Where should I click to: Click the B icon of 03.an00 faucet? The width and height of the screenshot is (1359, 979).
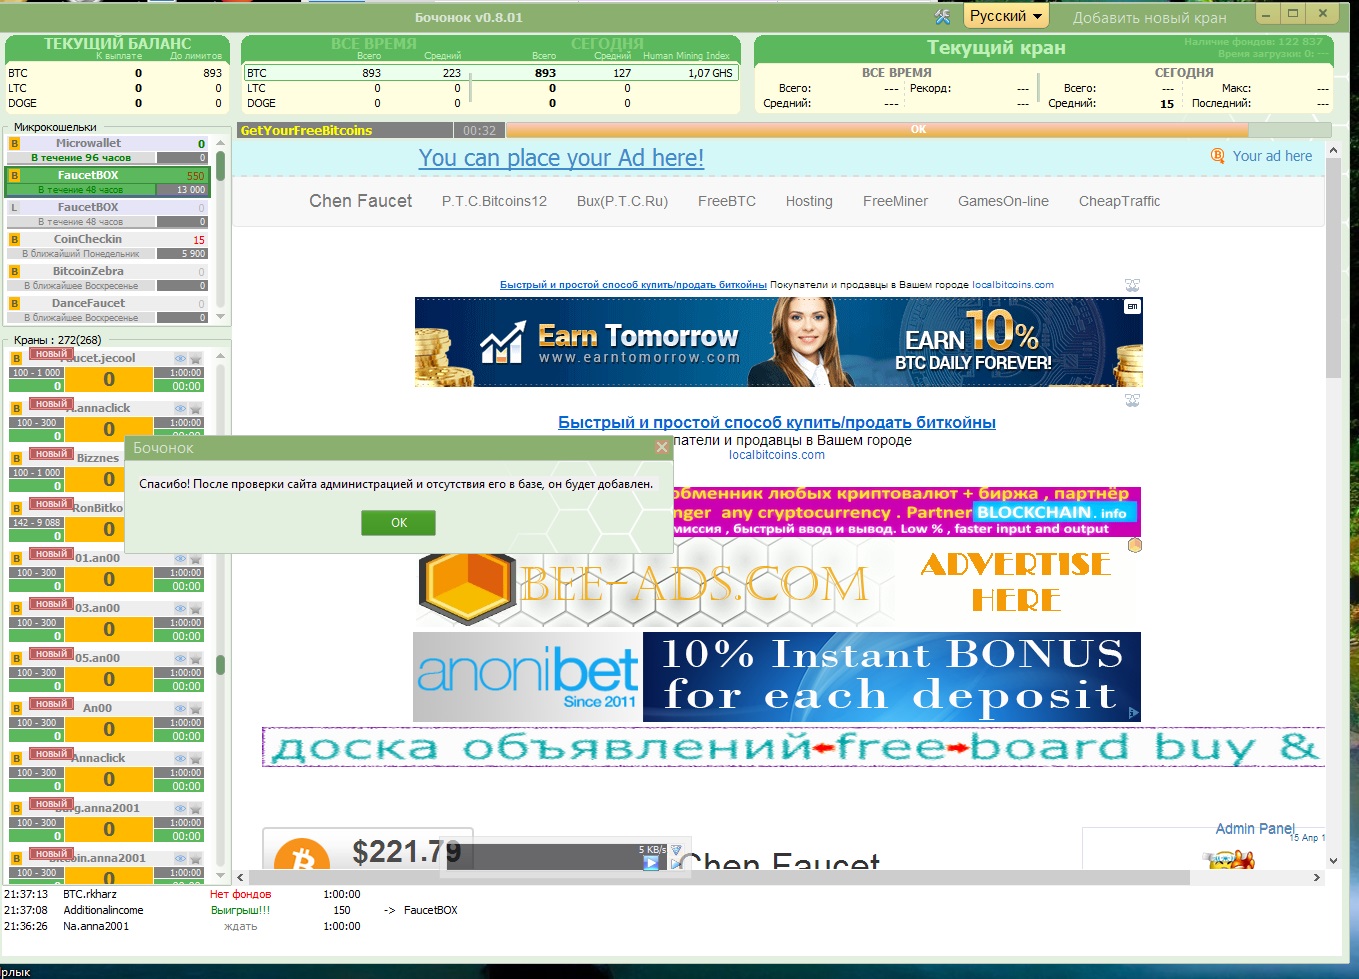coord(16,608)
